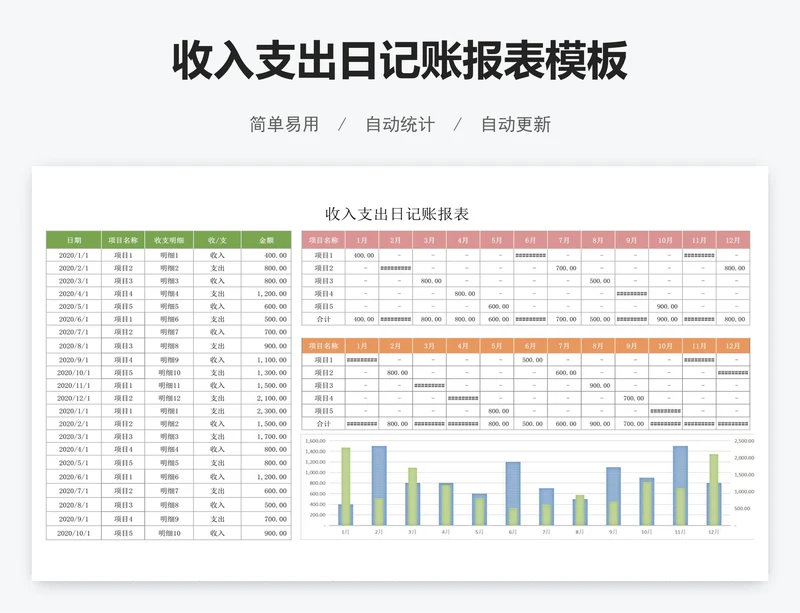The image size is (800, 613).
Task: Click the amount cell 2,300.00
Action: pos(266,411)
